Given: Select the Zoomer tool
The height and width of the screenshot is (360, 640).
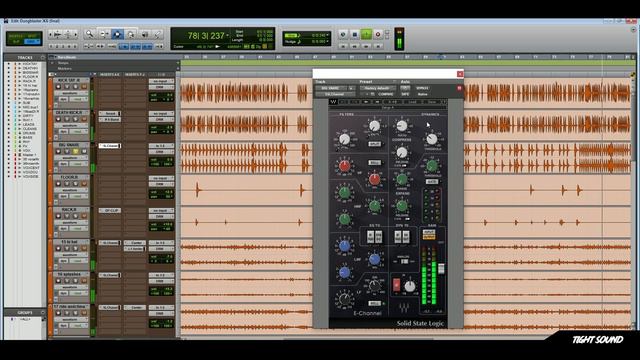Looking at the screenshot, I should coord(89,34).
